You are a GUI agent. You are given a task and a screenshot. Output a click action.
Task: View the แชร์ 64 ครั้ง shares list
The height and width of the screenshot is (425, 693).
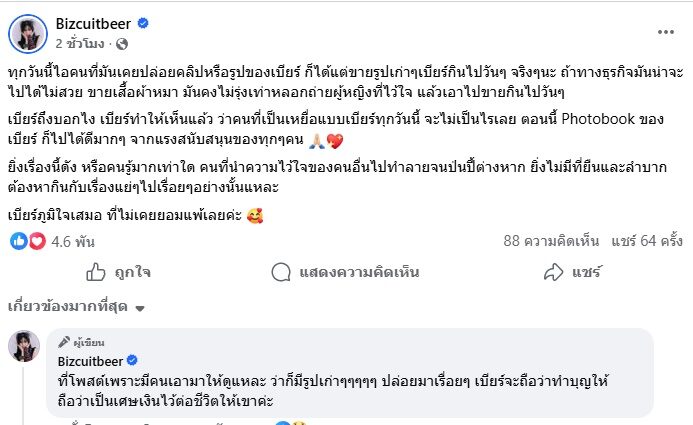coord(646,240)
